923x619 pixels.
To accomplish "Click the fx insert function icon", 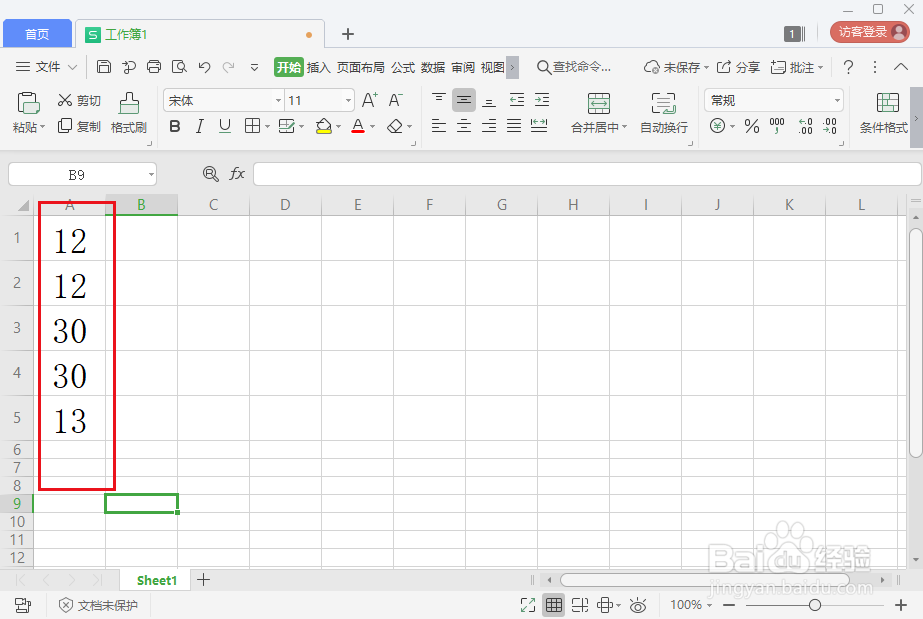I will tap(237, 174).
